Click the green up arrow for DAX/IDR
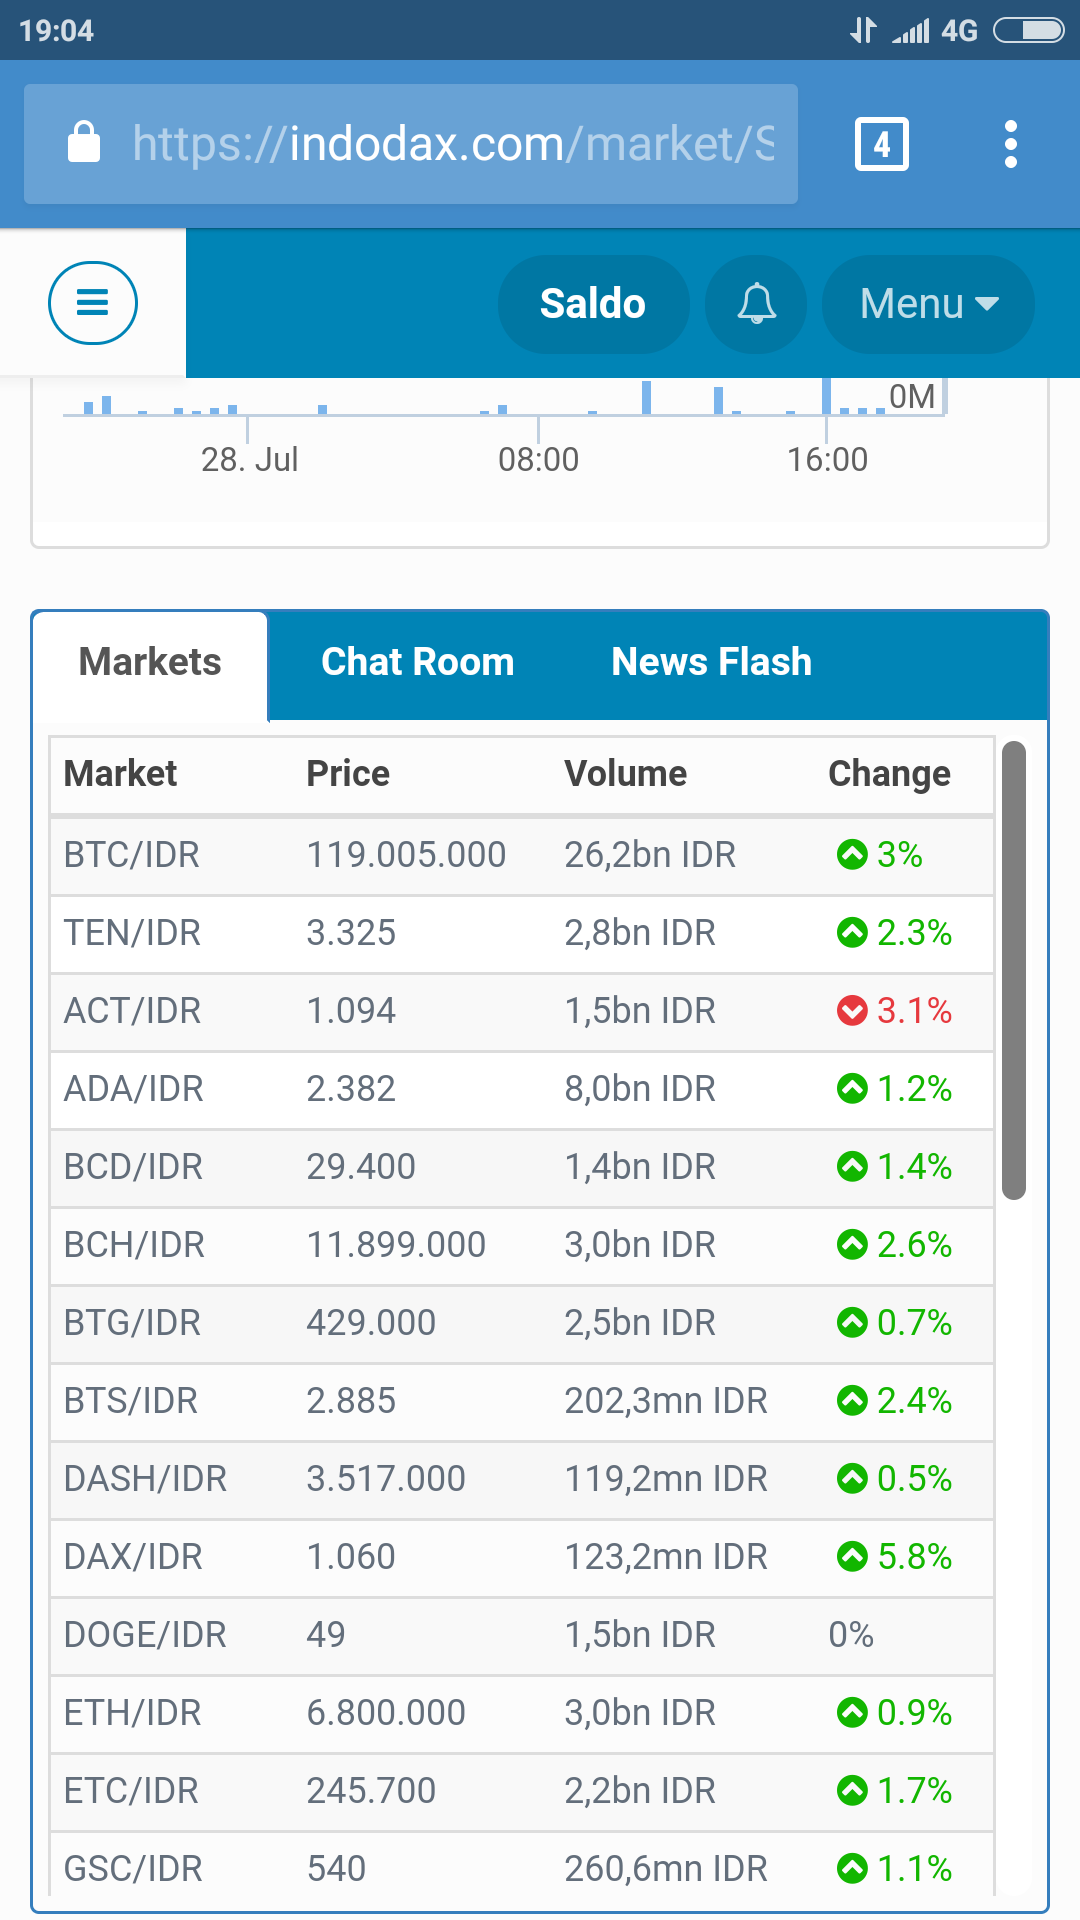 coord(852,1557)
